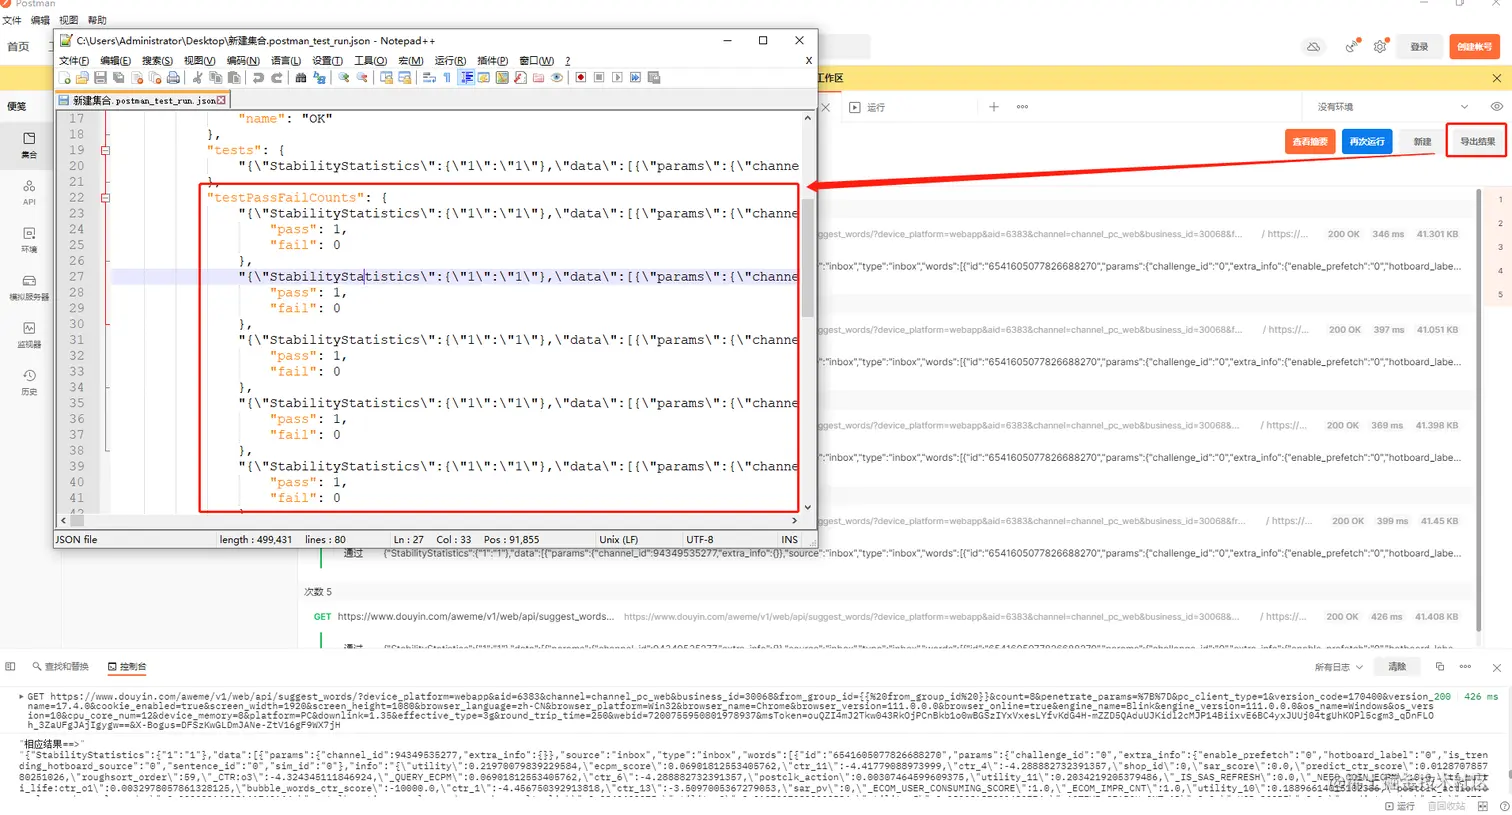Image resolution: width=1512 pixels, height=815 pixels.
Task: Click the 清除 clear console button
Action: tap(1397, 667)
